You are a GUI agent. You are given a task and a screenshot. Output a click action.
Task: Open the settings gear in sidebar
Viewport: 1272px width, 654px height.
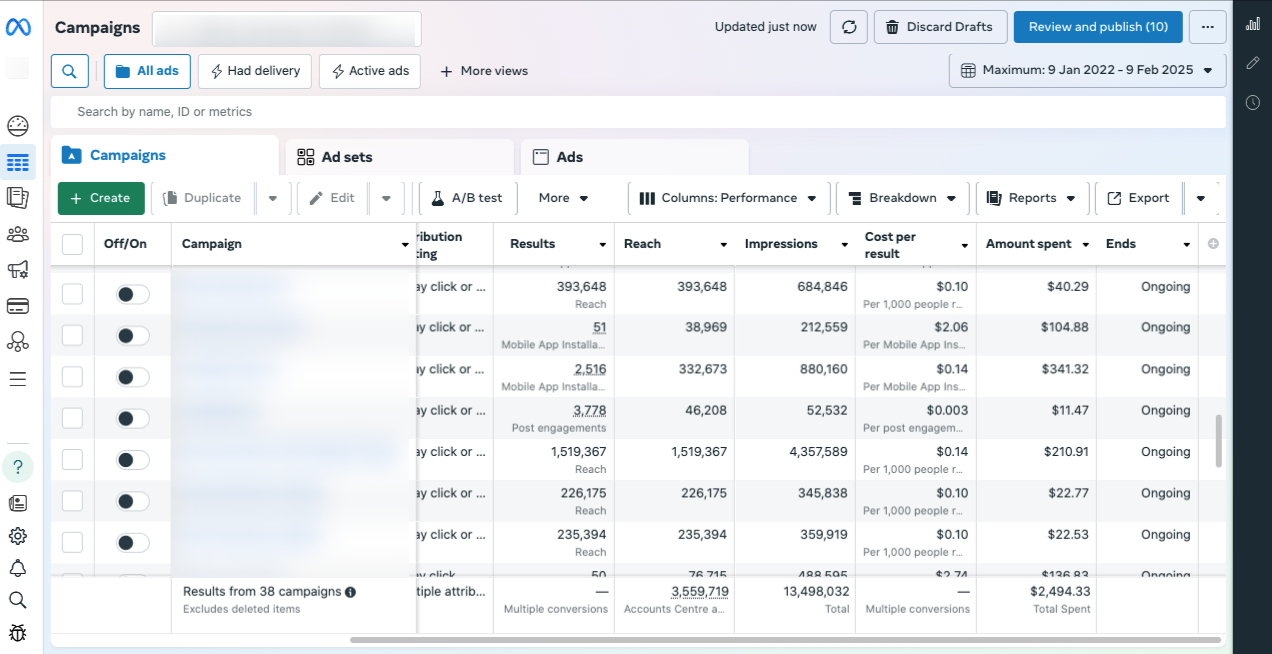[18, 536]
